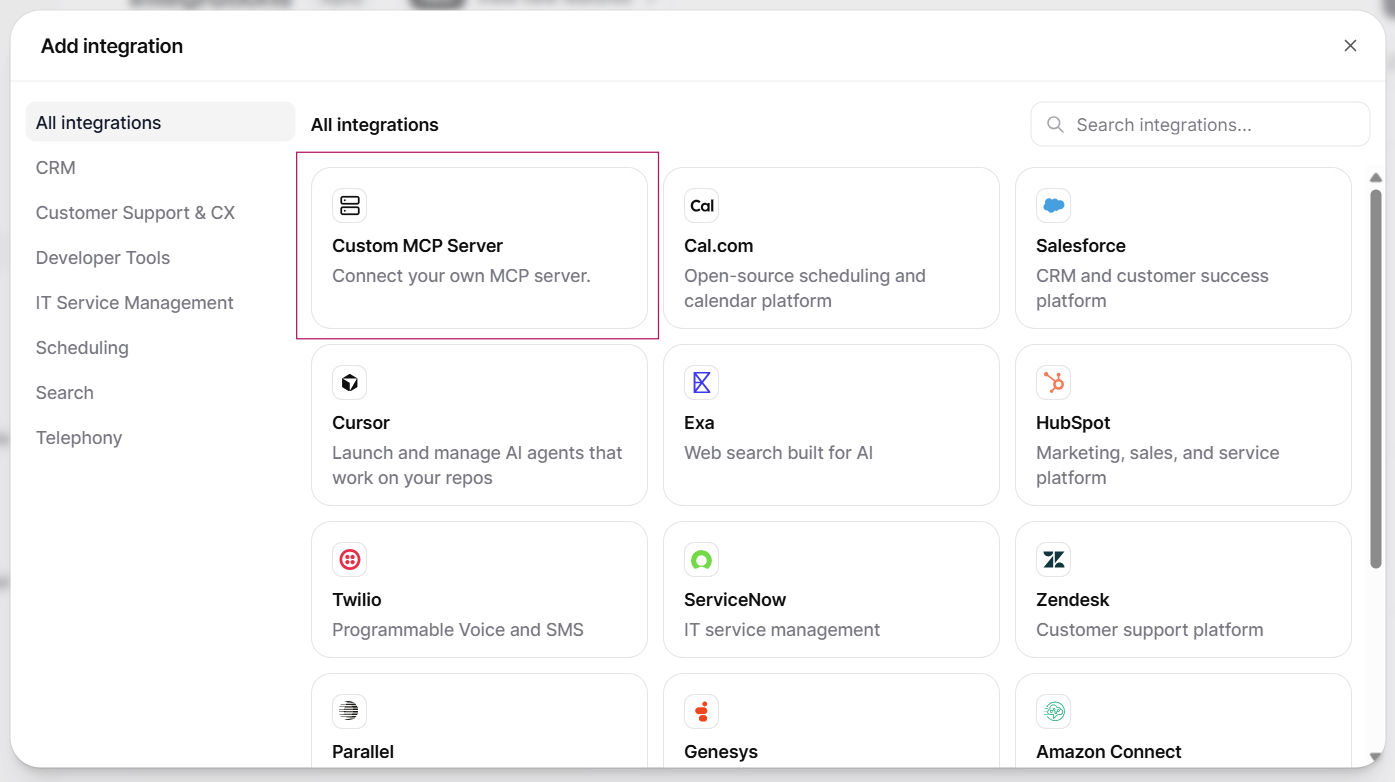Open the Amazon Connect integration icon
1395x782 pixels.
[1053, 710]
